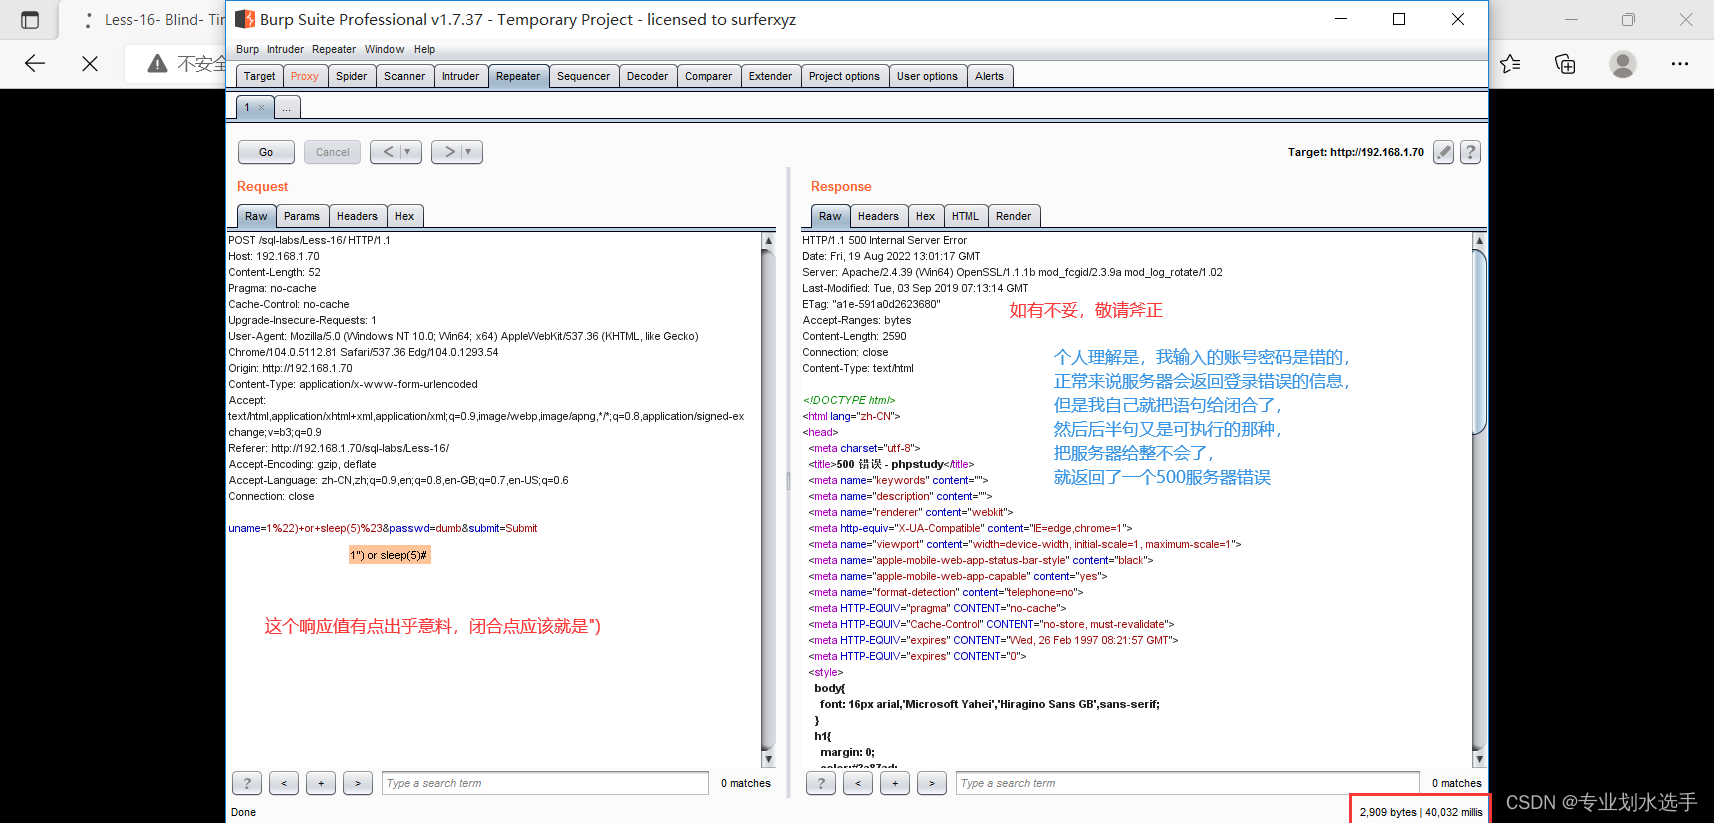Open Edge settings and more menu
Viewport: 1714px width, 823px height.
1680,64
